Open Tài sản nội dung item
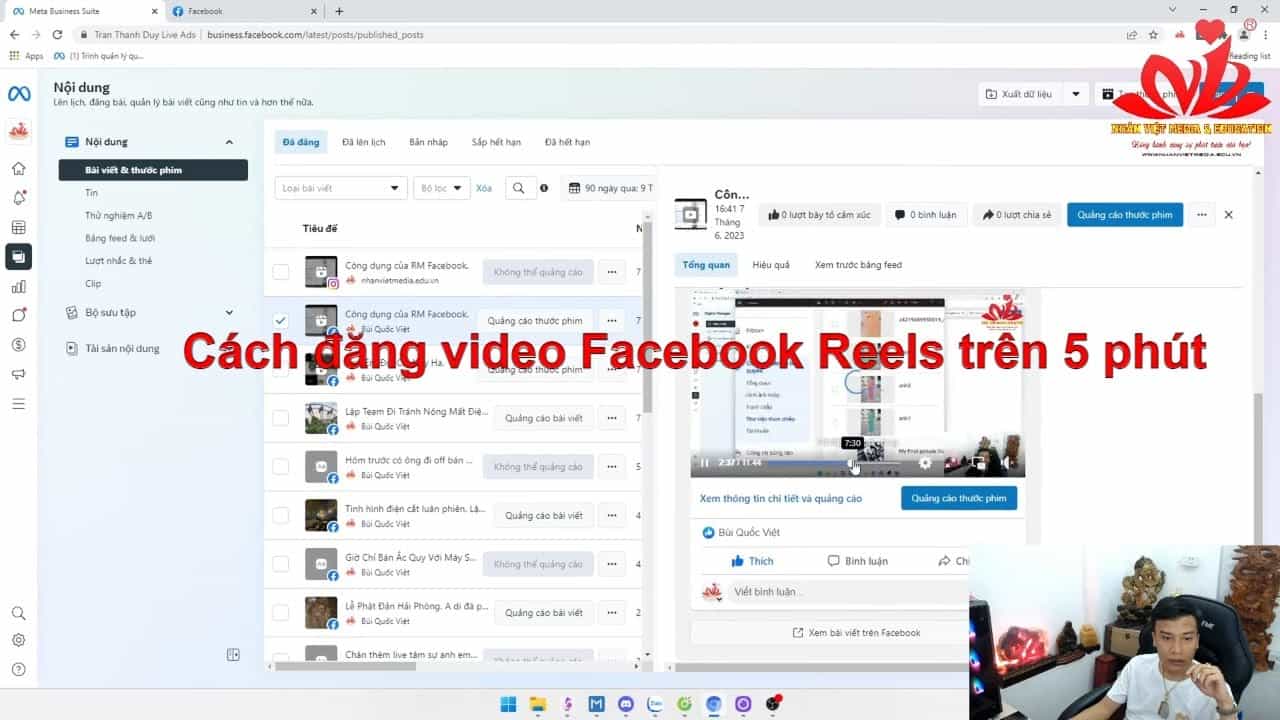Viewport: 1280px width, 720px height. pyautogui.click(x=122, y=348)
